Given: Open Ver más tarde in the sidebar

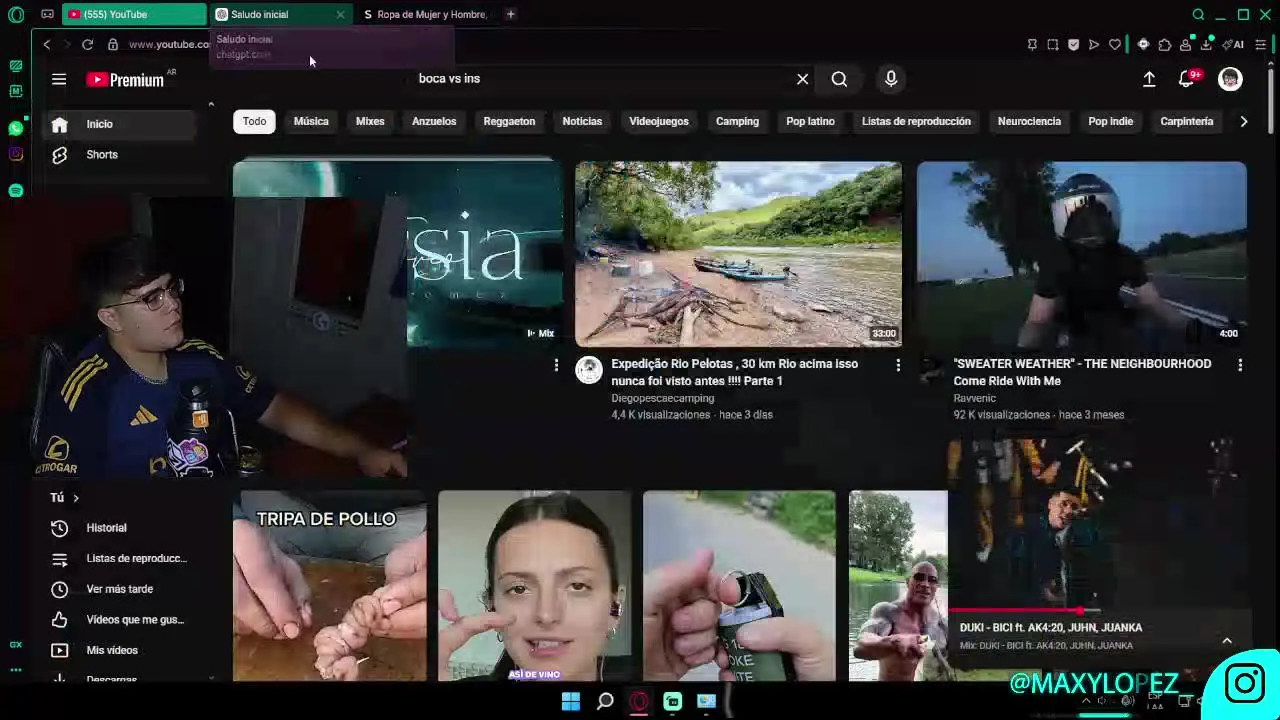Looking at the screenshot, I should click(120, 589).
